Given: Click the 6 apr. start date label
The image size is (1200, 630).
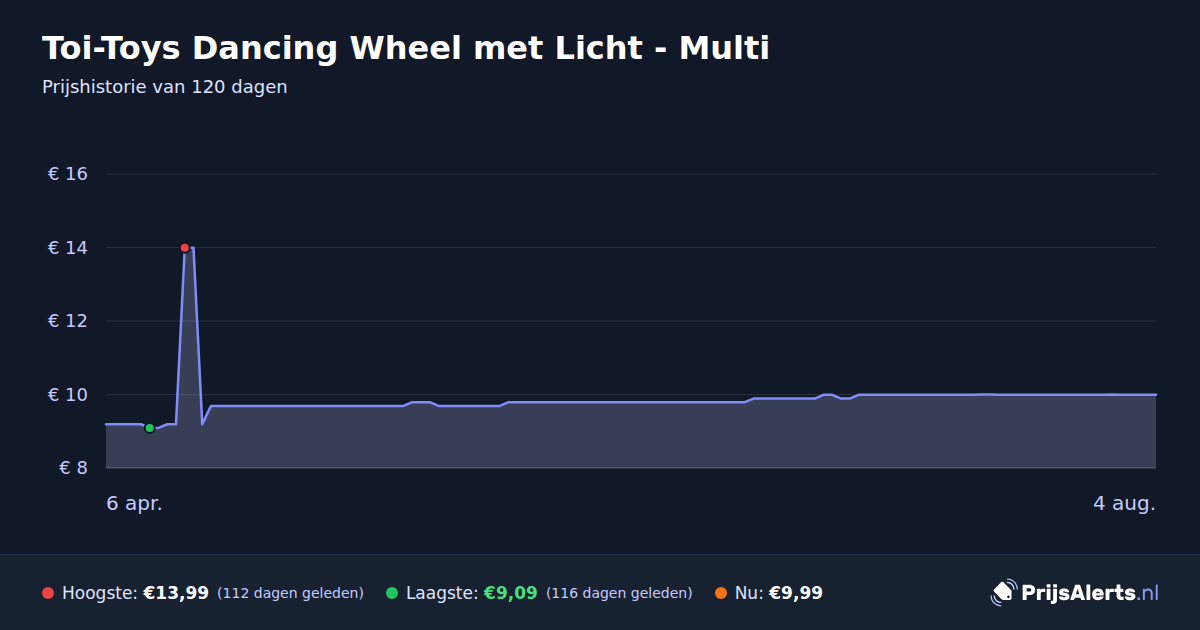Looking at the screenshot, I should click(134, 504).
